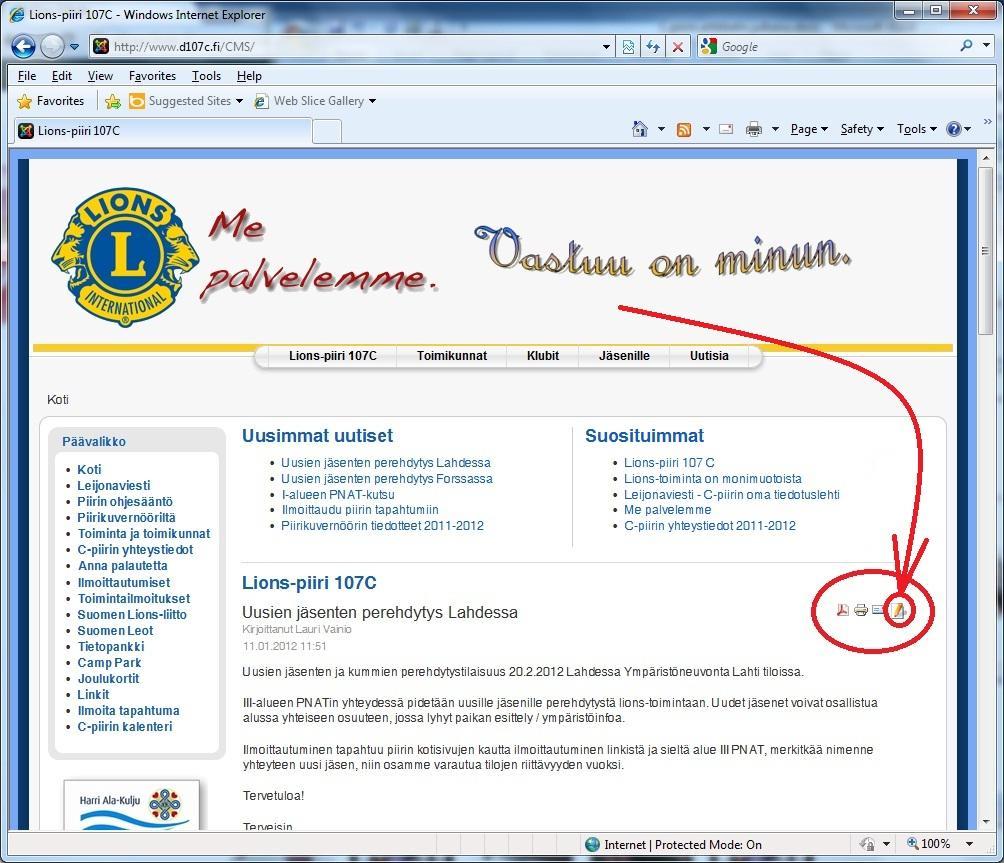Open the Edit menu
Screen dimensions: 1004x863
tap(61, 76)
